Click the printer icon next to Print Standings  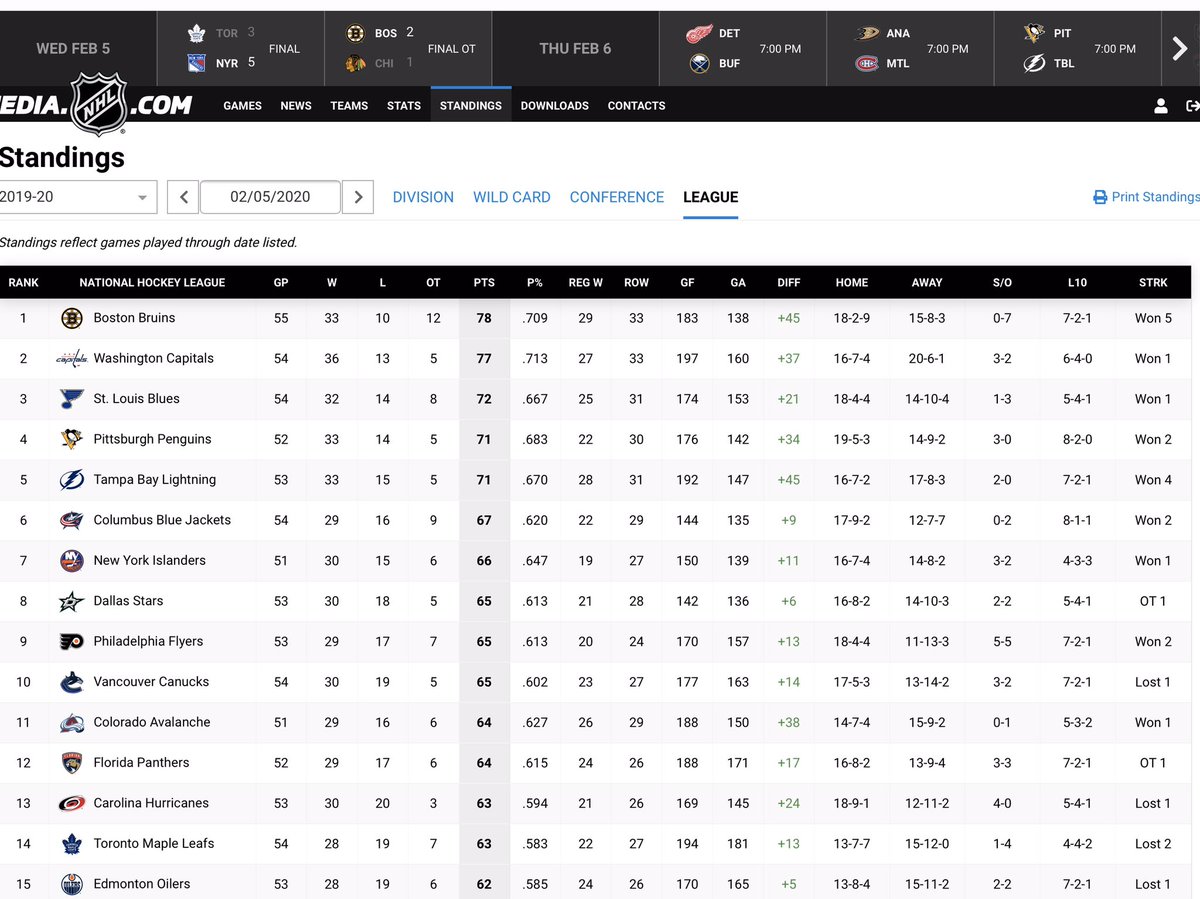(1100, 197)
